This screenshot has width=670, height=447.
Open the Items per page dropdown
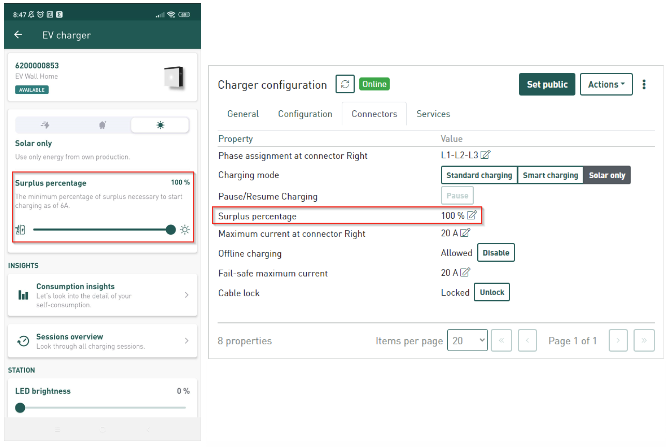tap(467, 341)
